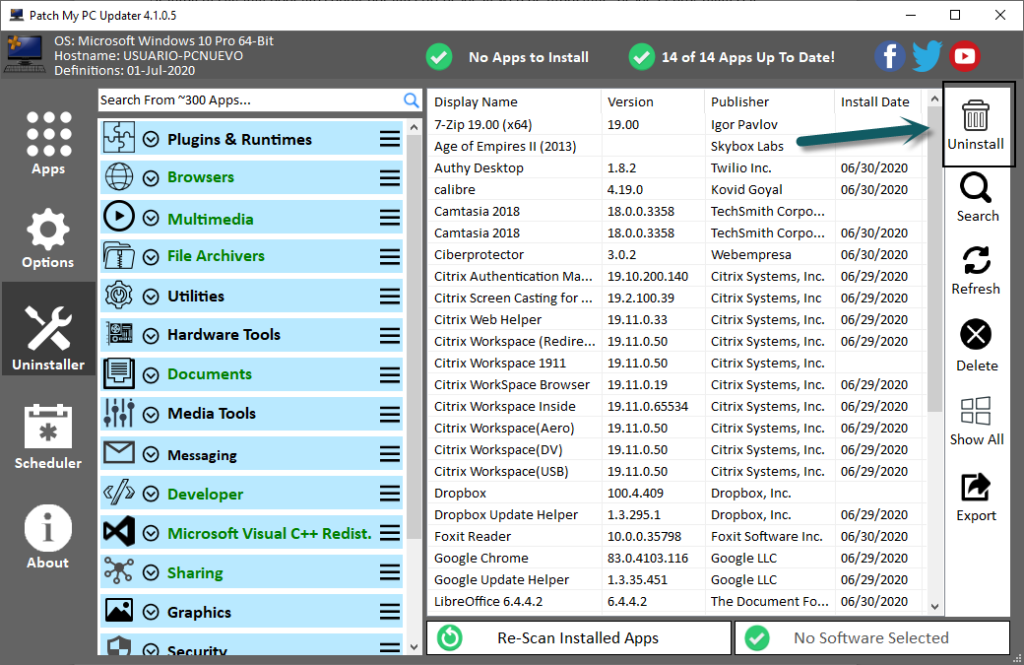Select the Google Chrome entry
Viewport: 1024px width, 665px height.
coord(677,558)
